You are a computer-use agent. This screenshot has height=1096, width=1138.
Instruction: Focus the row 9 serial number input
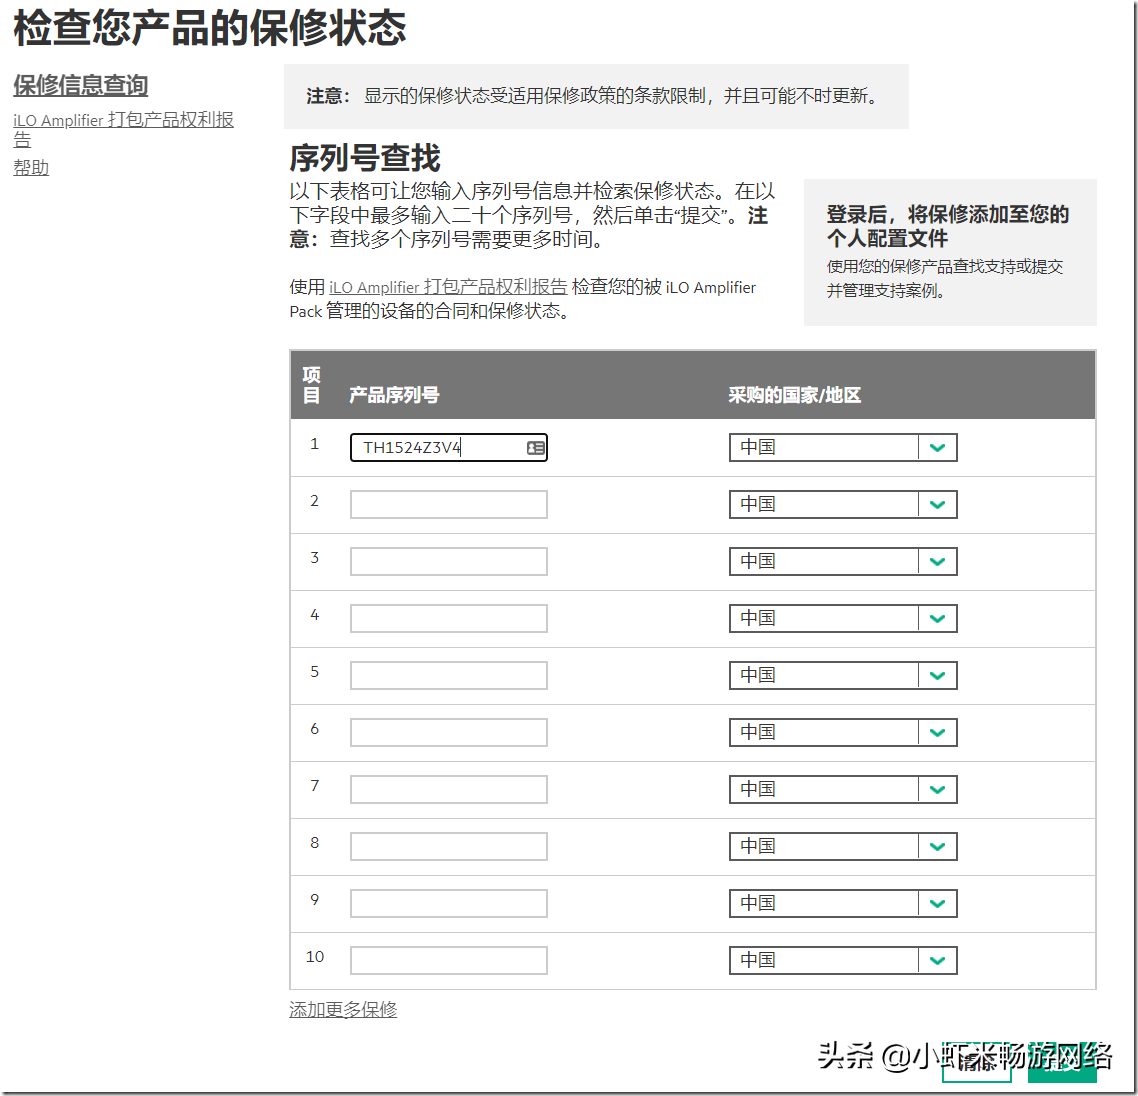point(448,904)
